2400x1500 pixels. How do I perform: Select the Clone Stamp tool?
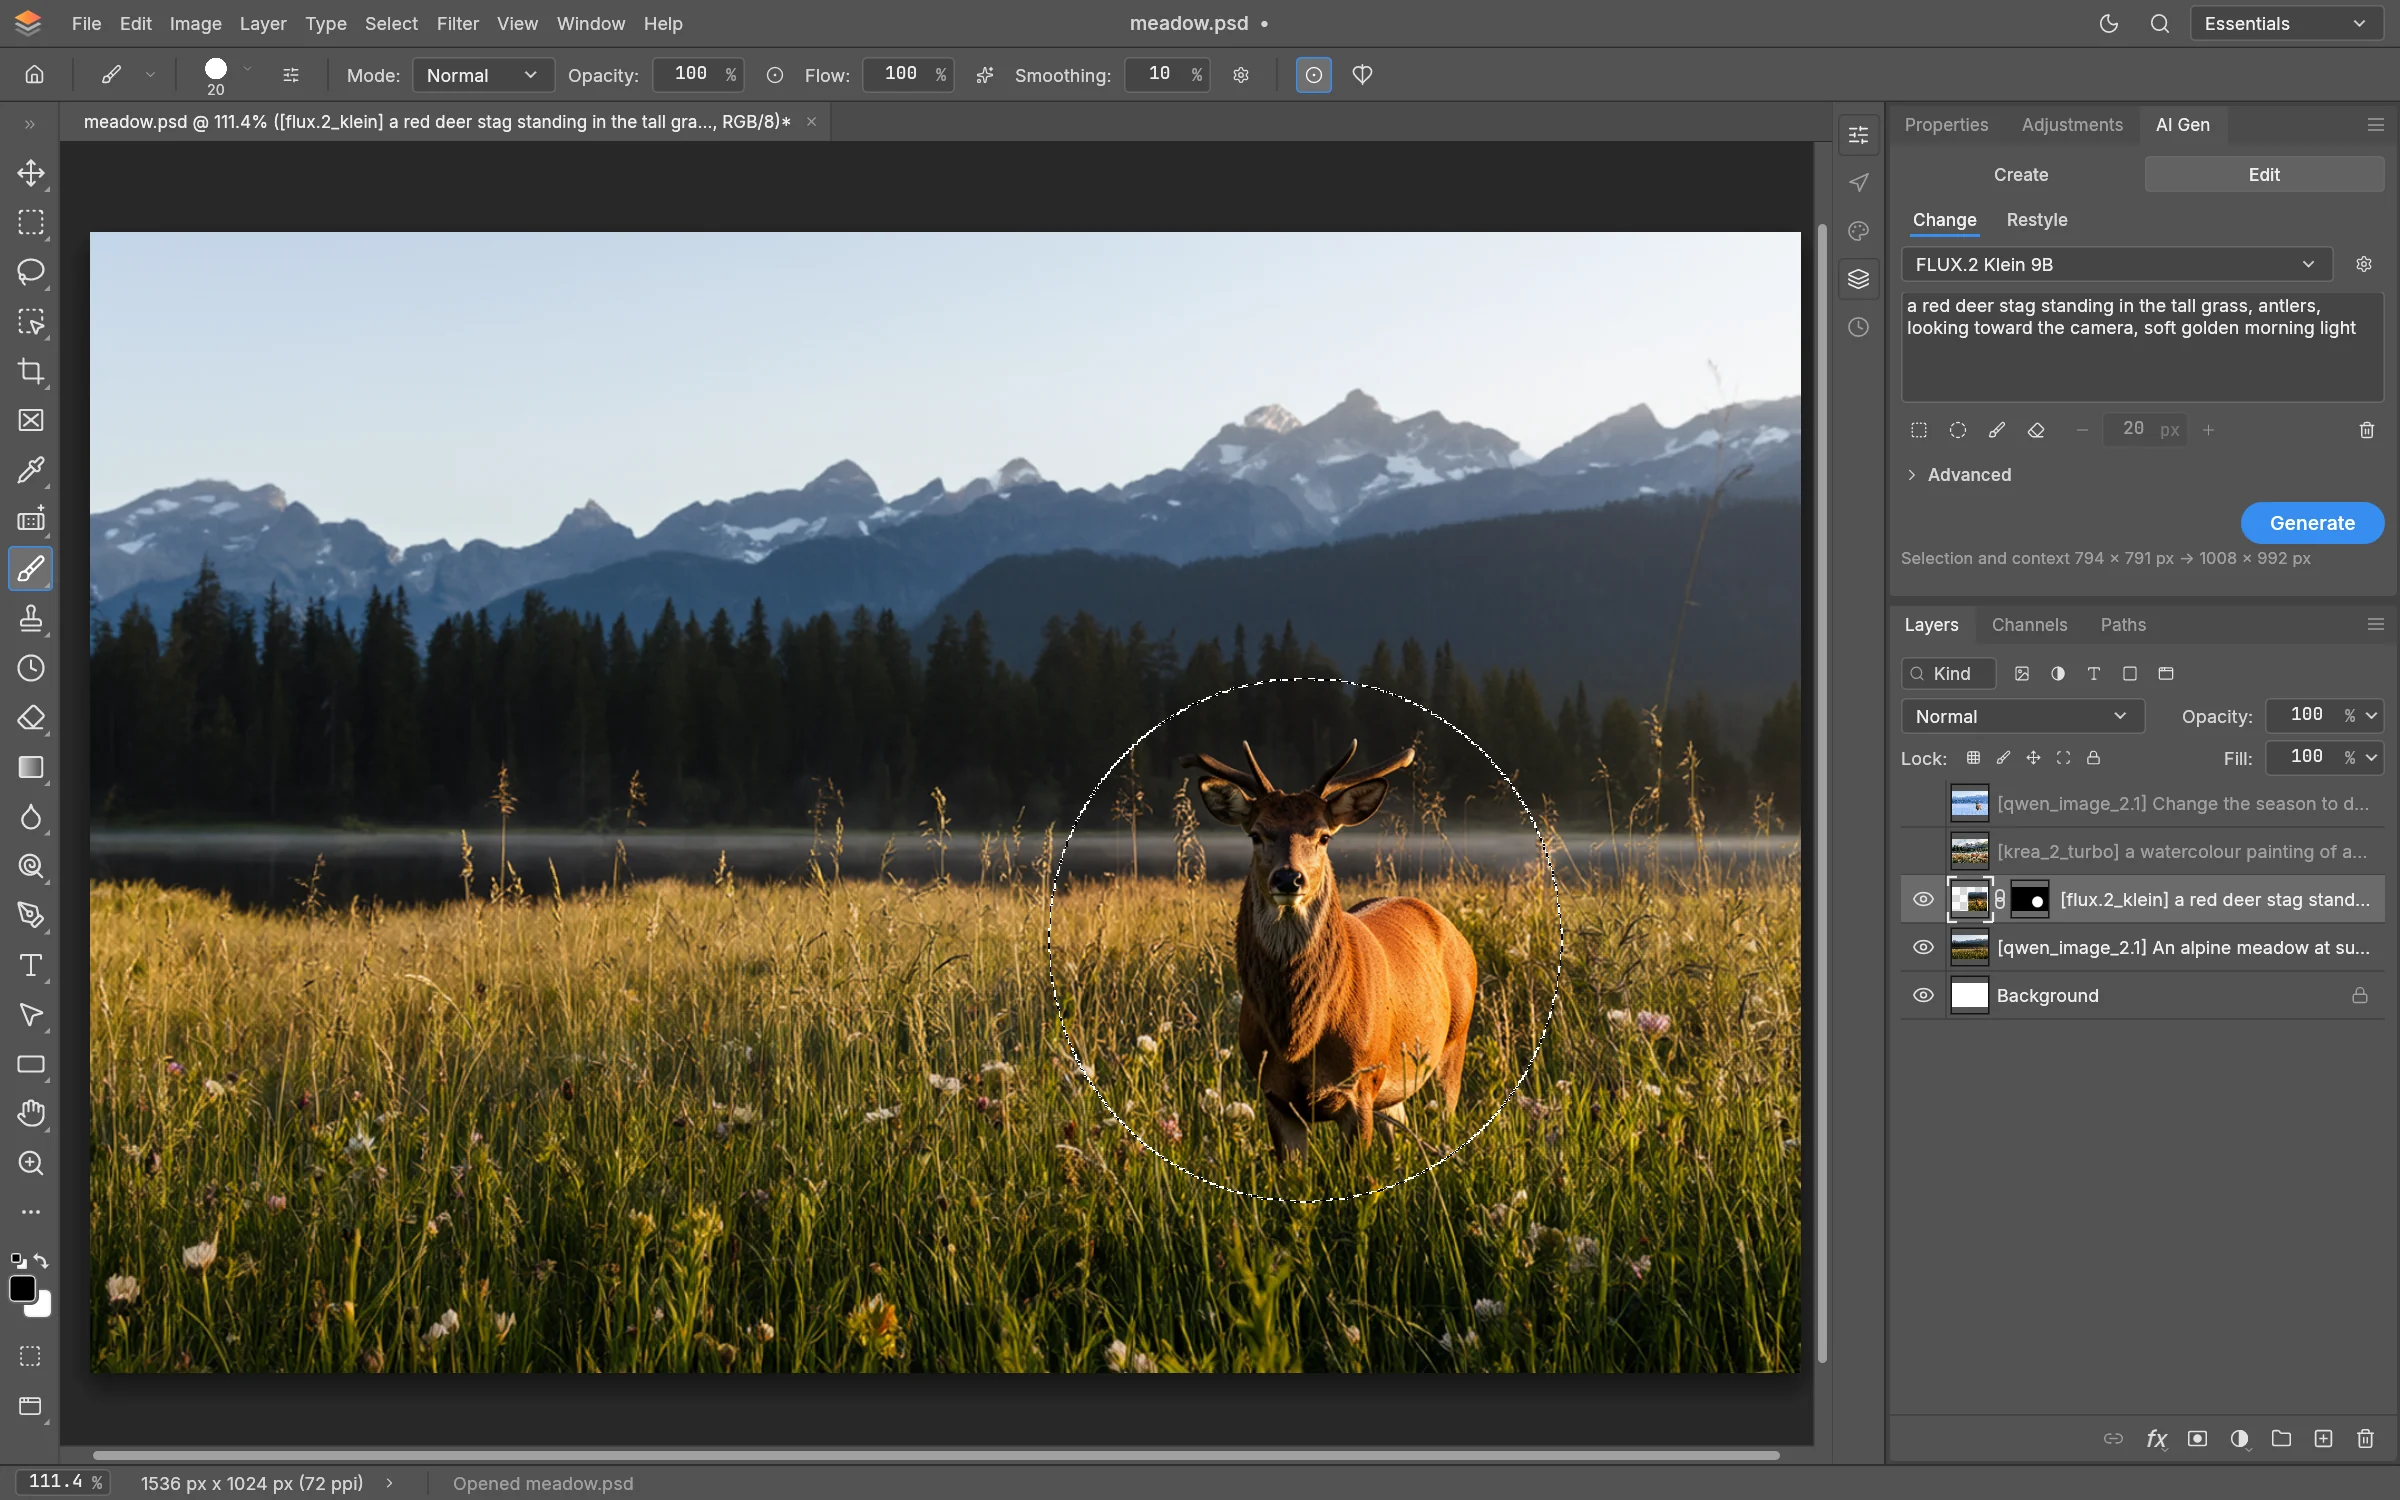click(31, 619)
